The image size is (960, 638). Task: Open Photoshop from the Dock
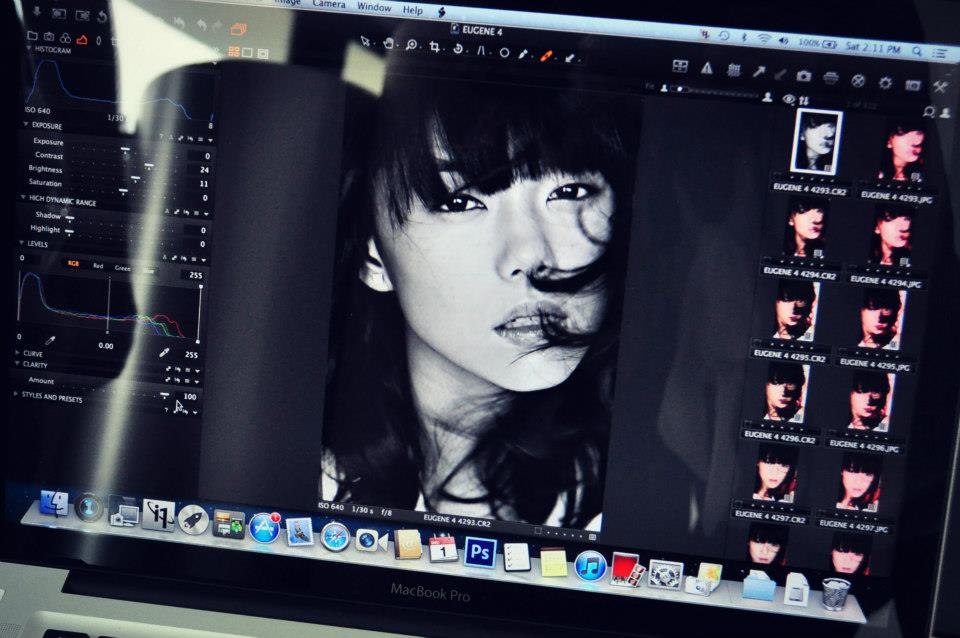pyautogui.click(x=480, y=553)
